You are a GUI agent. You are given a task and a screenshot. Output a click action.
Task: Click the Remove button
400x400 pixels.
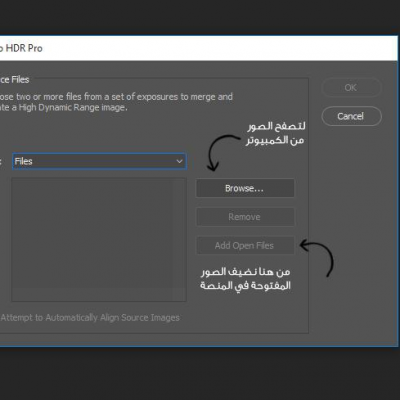point(245,217)
